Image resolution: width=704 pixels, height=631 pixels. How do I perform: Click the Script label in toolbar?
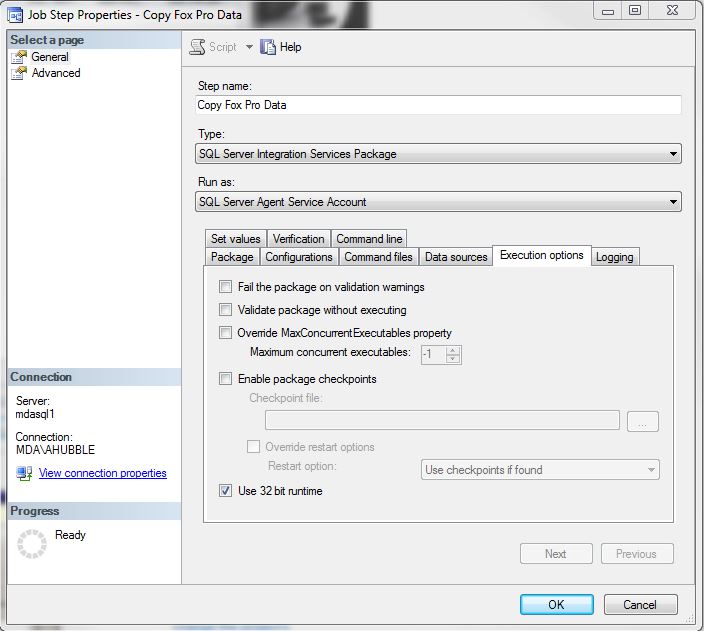click(223, 47)
